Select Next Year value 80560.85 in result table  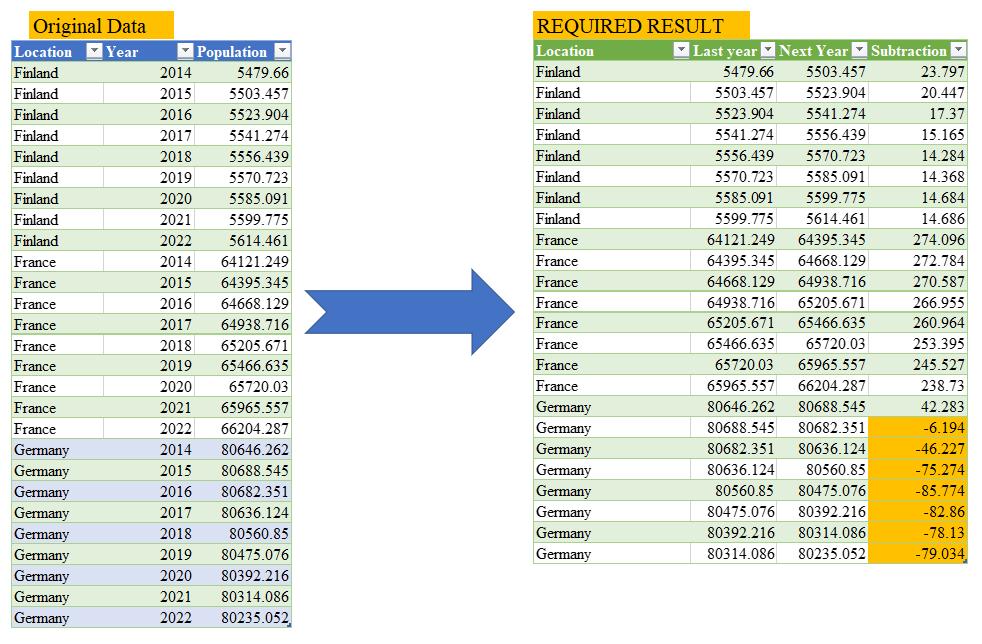822,470
